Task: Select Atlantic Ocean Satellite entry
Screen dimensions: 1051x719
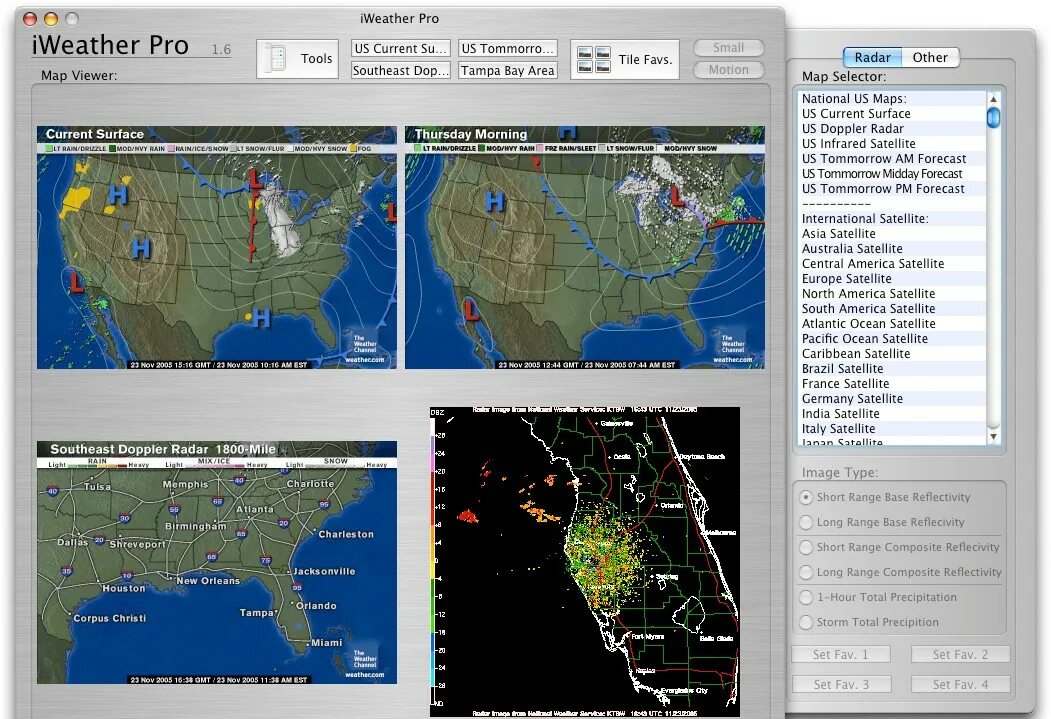Action: pyautogui.click(x=891, y=324)
